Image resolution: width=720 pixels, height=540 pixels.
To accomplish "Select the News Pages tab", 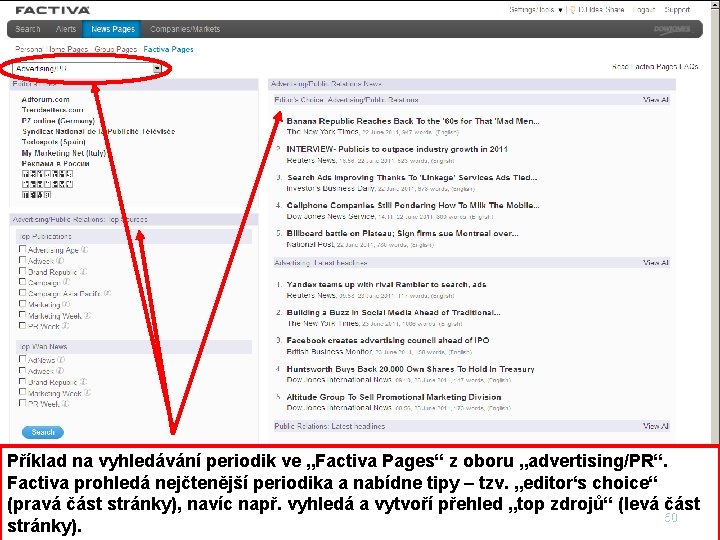I will click(x=112, y=29).
